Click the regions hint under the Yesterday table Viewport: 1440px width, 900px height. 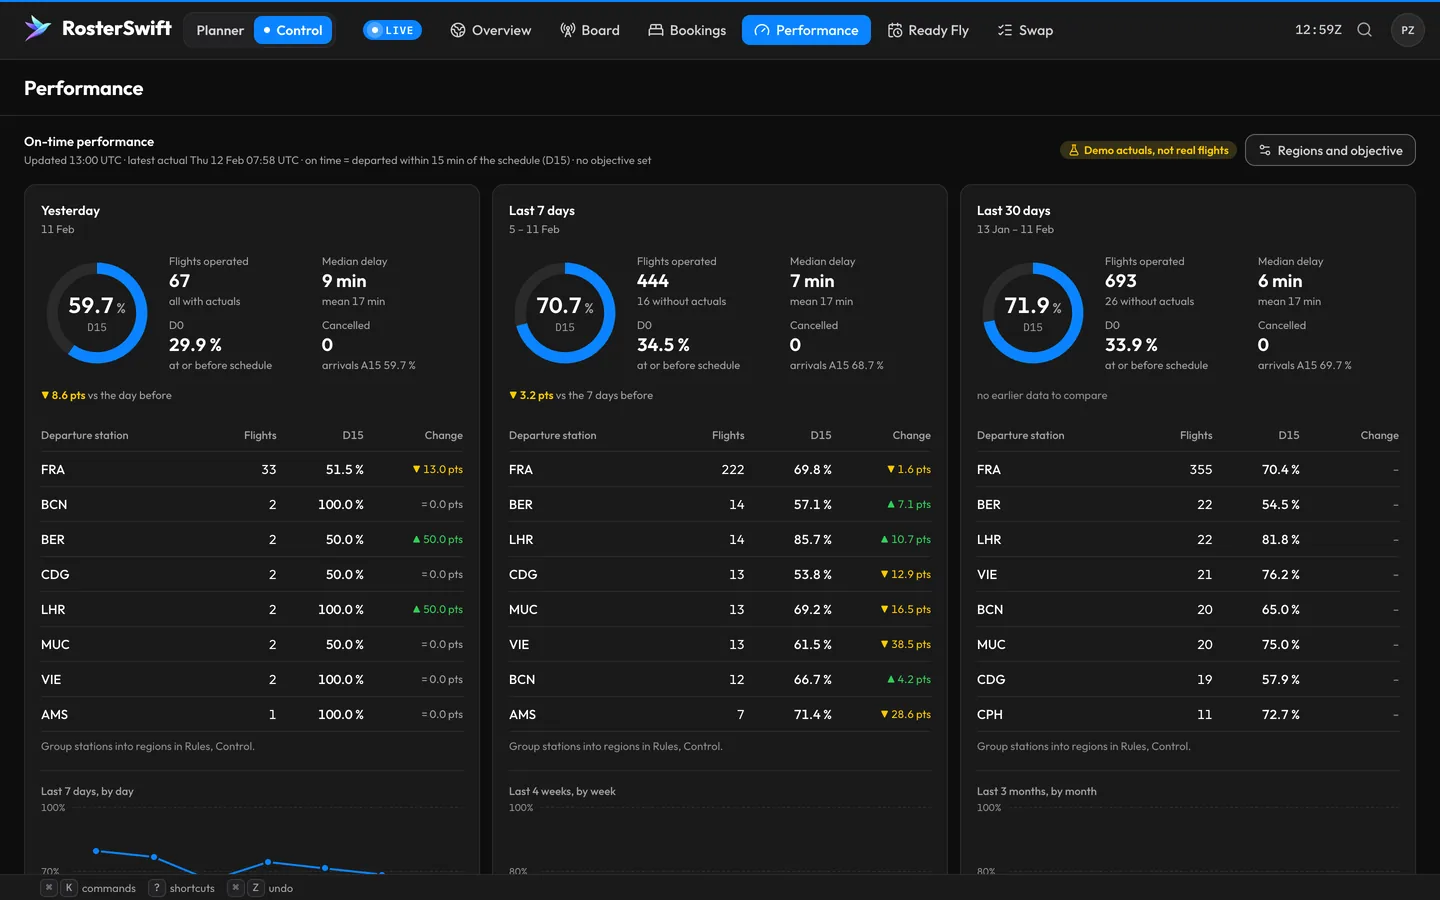click(148, 746)
